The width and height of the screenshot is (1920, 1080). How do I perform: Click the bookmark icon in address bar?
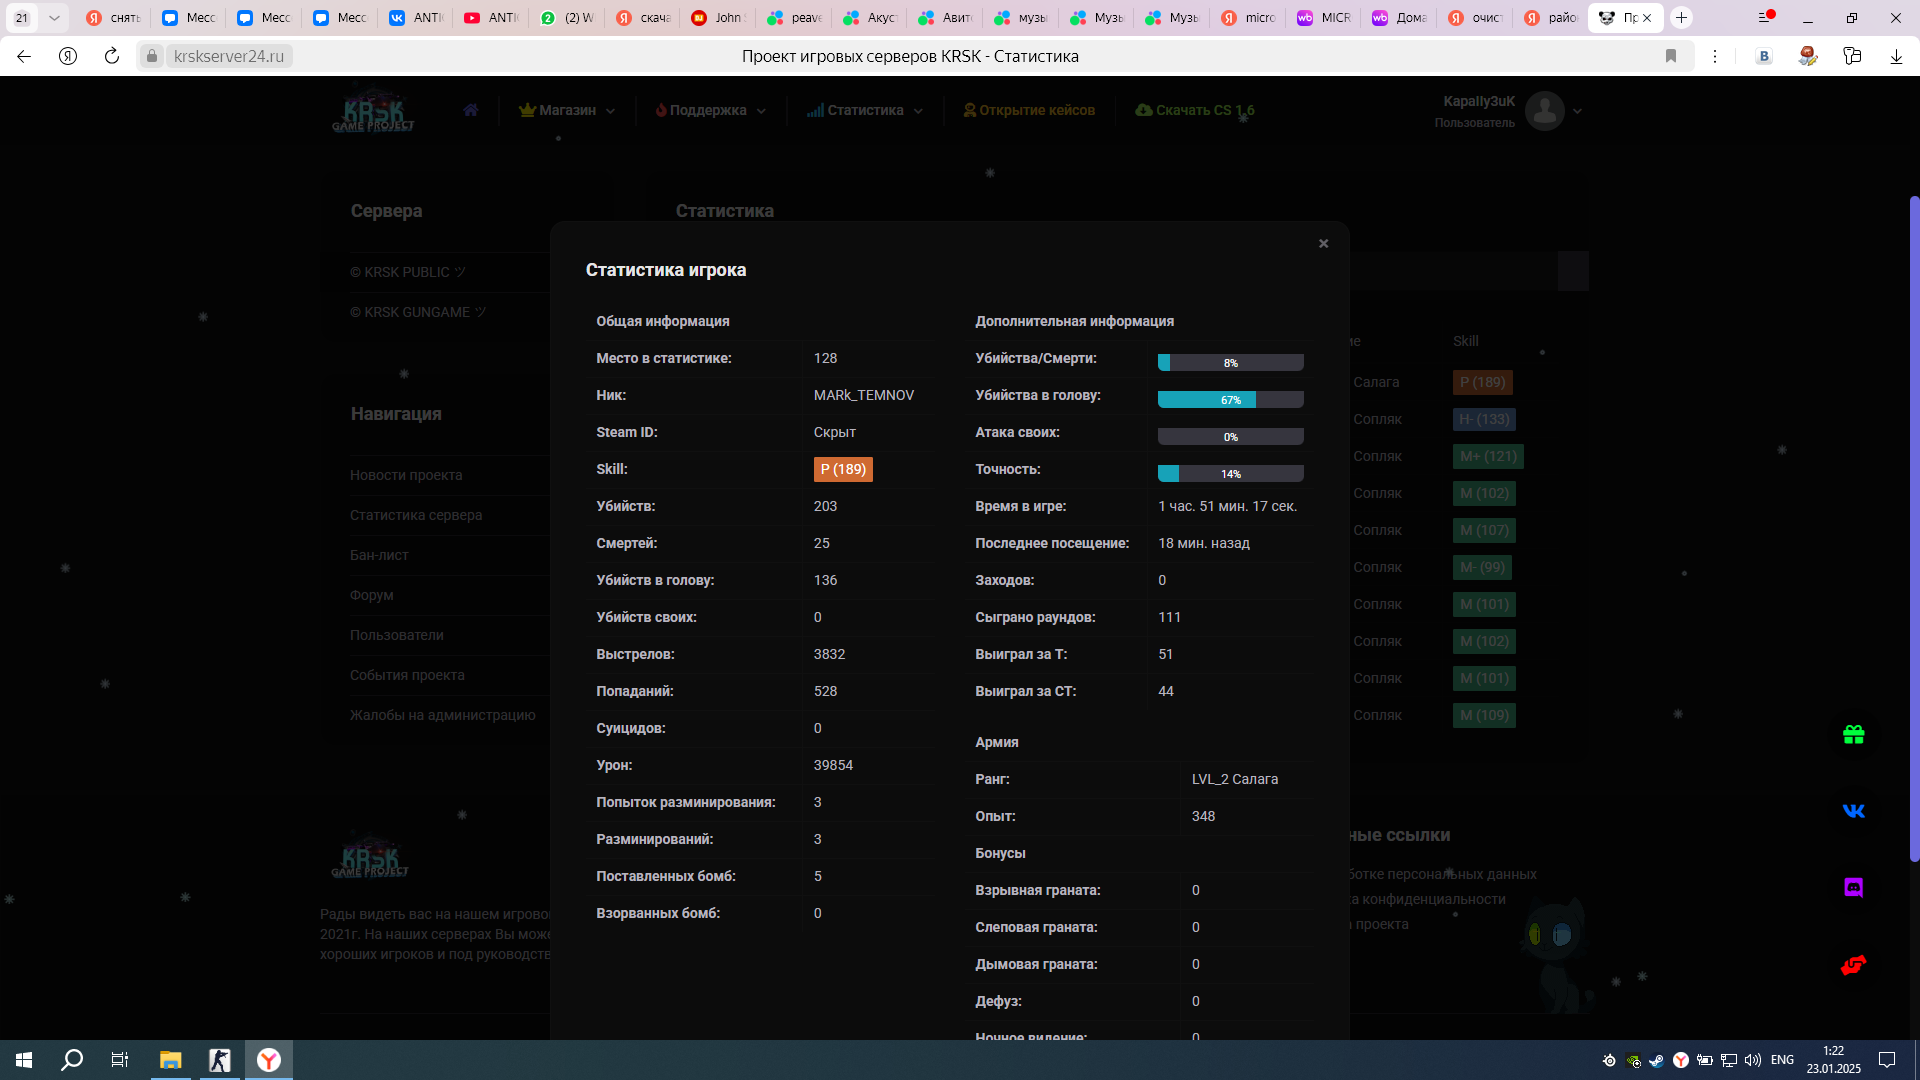point(1670,56)
